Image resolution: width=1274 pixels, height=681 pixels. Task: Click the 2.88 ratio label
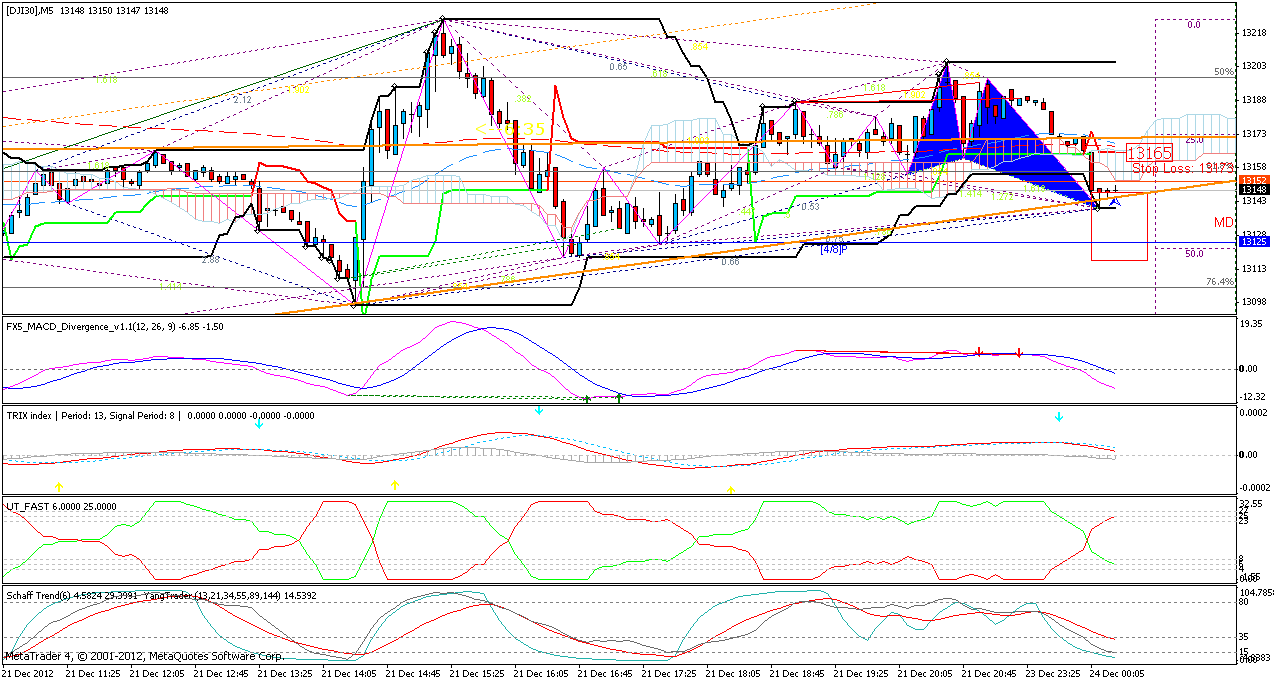point(210,260)
